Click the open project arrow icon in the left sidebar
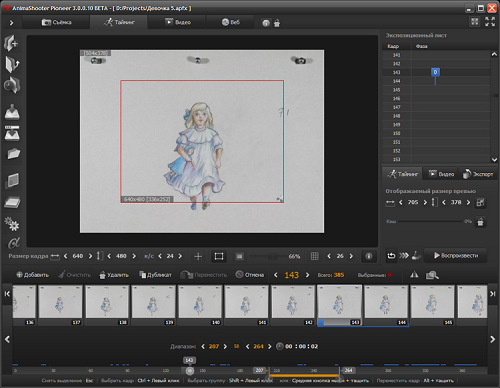This screenshot has width=500, height=388. [x=12, y=64]
